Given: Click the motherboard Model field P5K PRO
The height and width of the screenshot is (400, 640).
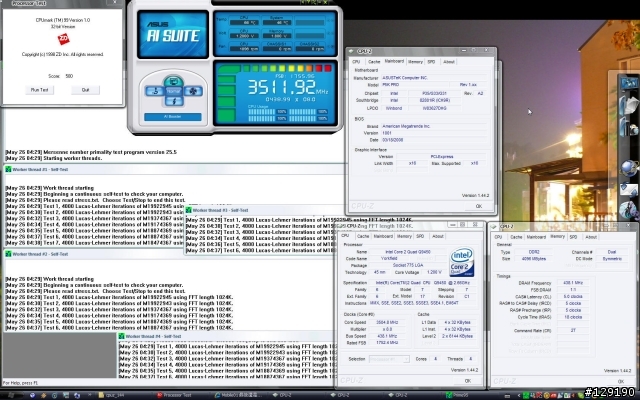Looking at the screenshot, I should tap(413, 85).
